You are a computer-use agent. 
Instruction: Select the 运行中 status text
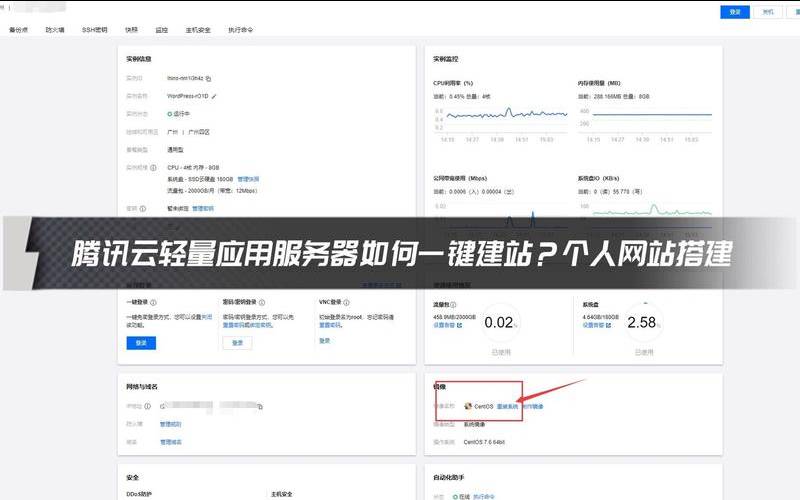click(x=181, y=114)
